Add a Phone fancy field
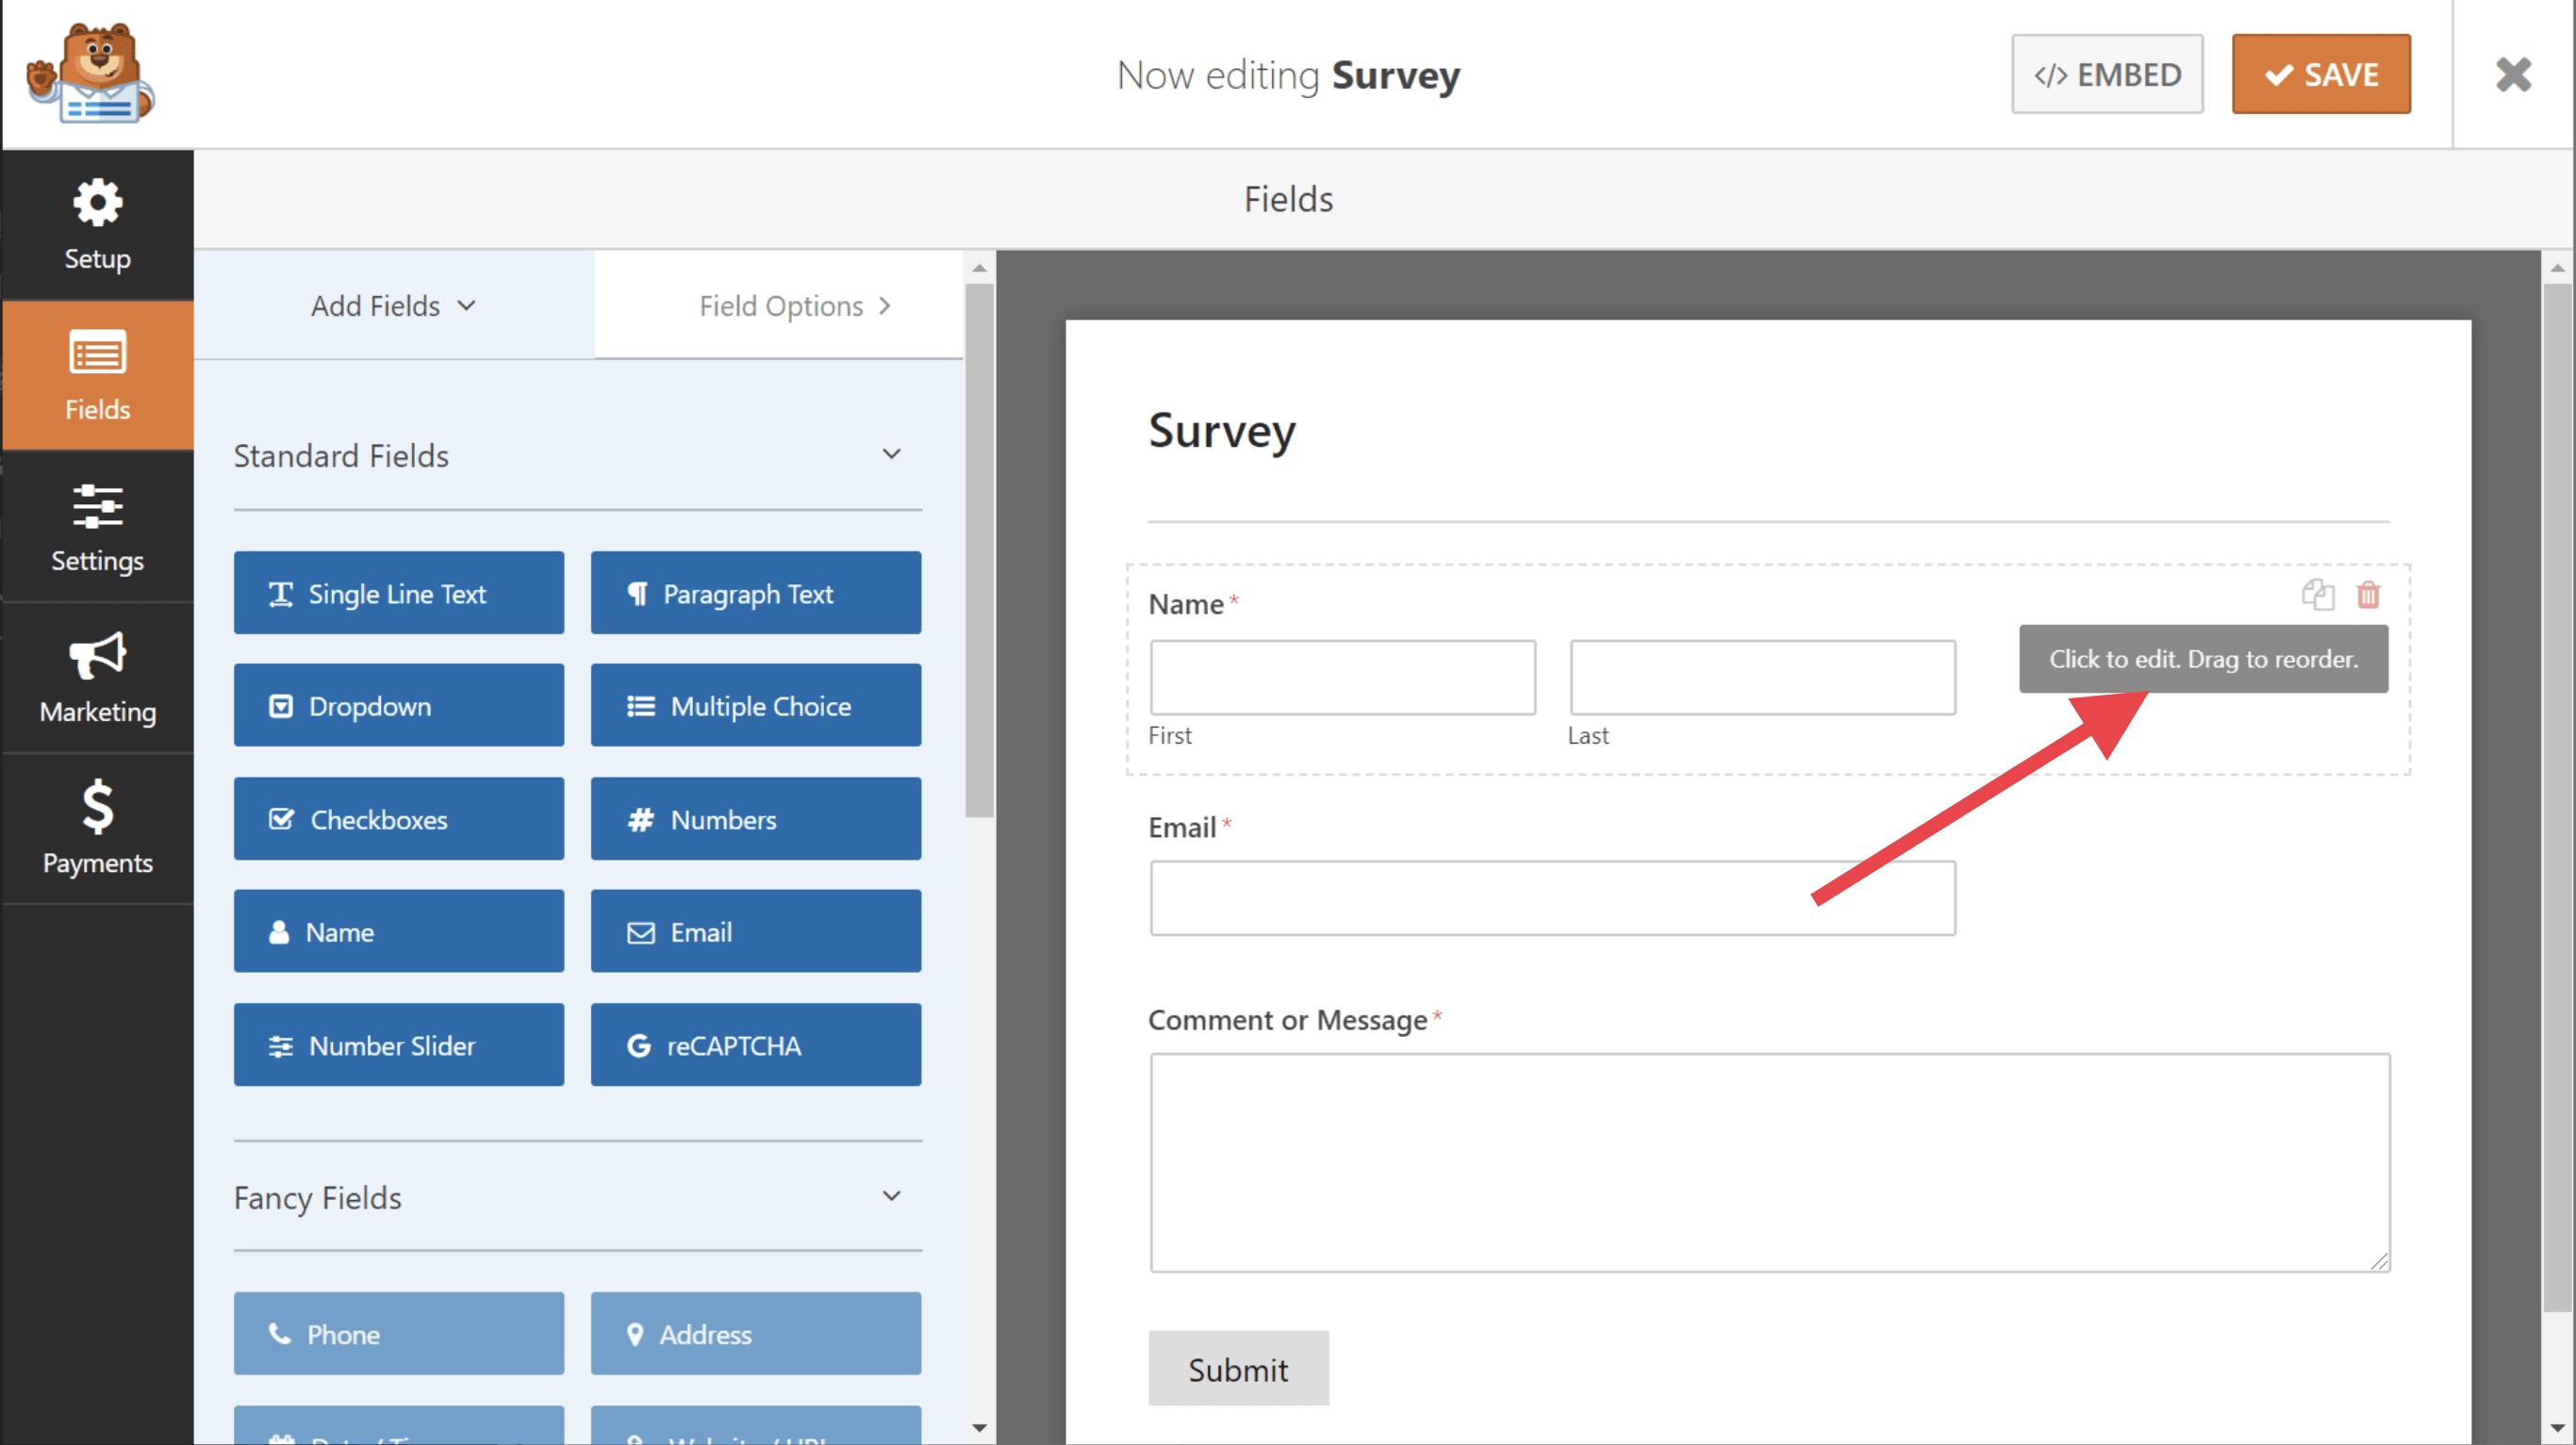 399,1334
